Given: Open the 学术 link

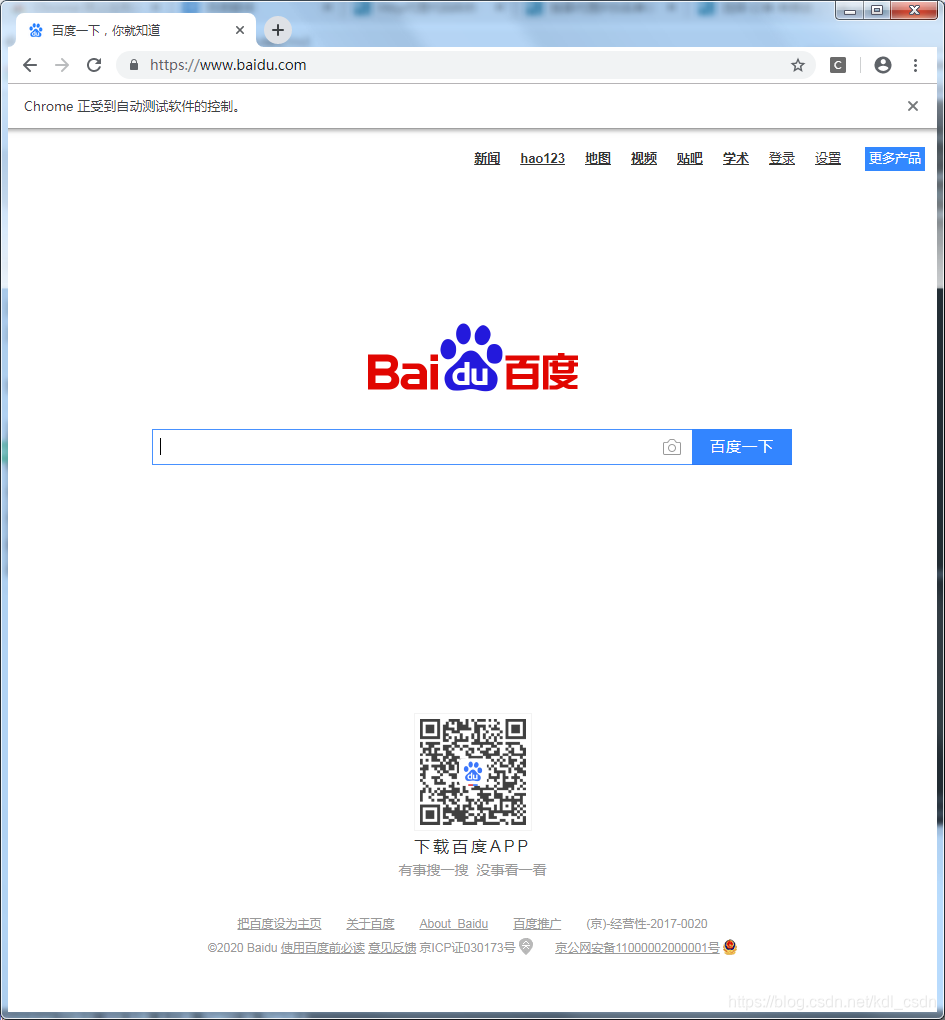Looking at the screenshot, I should (x=736, y=159).
